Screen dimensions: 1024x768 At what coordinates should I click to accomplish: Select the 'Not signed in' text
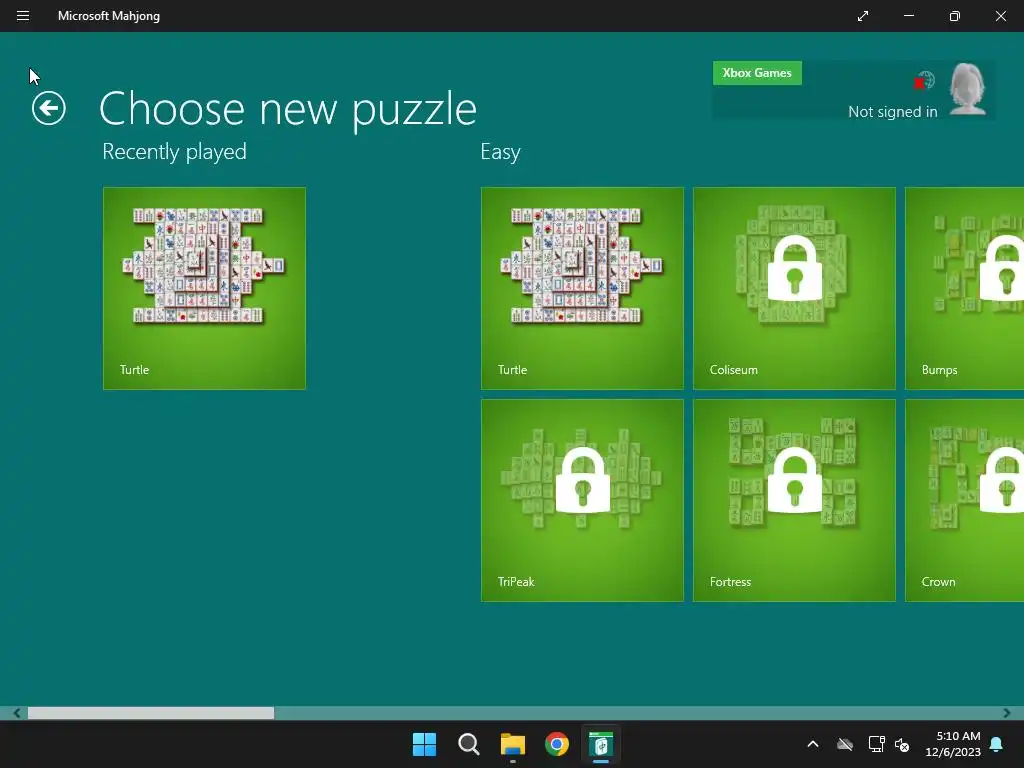[x=892, y=112]
